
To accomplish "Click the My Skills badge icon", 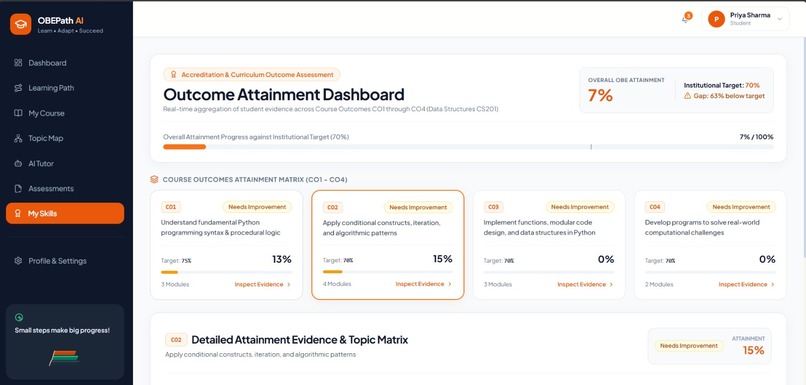I will tap(18, 213).
